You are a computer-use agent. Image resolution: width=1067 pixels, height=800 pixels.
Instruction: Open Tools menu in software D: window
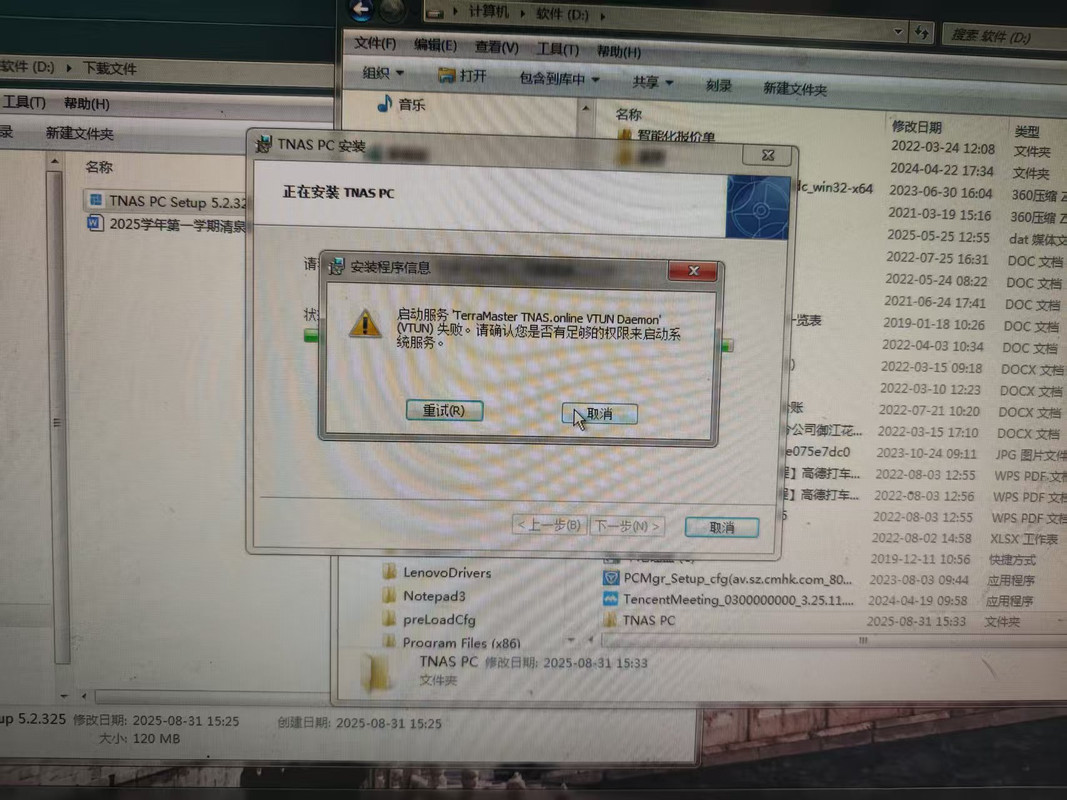click(557, 50)
